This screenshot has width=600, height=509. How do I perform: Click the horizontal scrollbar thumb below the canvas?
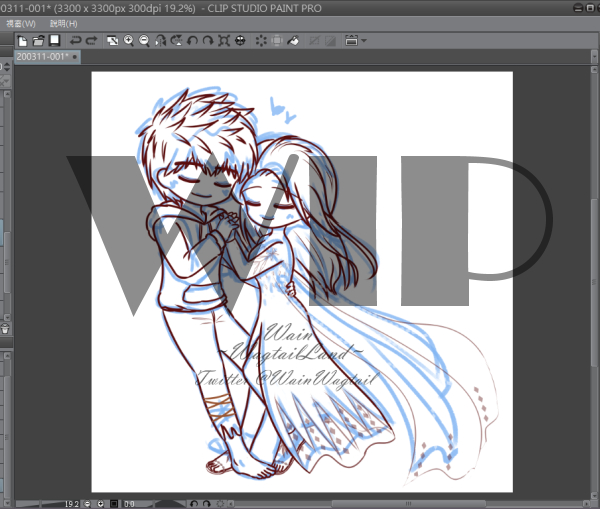click(409, 504)
